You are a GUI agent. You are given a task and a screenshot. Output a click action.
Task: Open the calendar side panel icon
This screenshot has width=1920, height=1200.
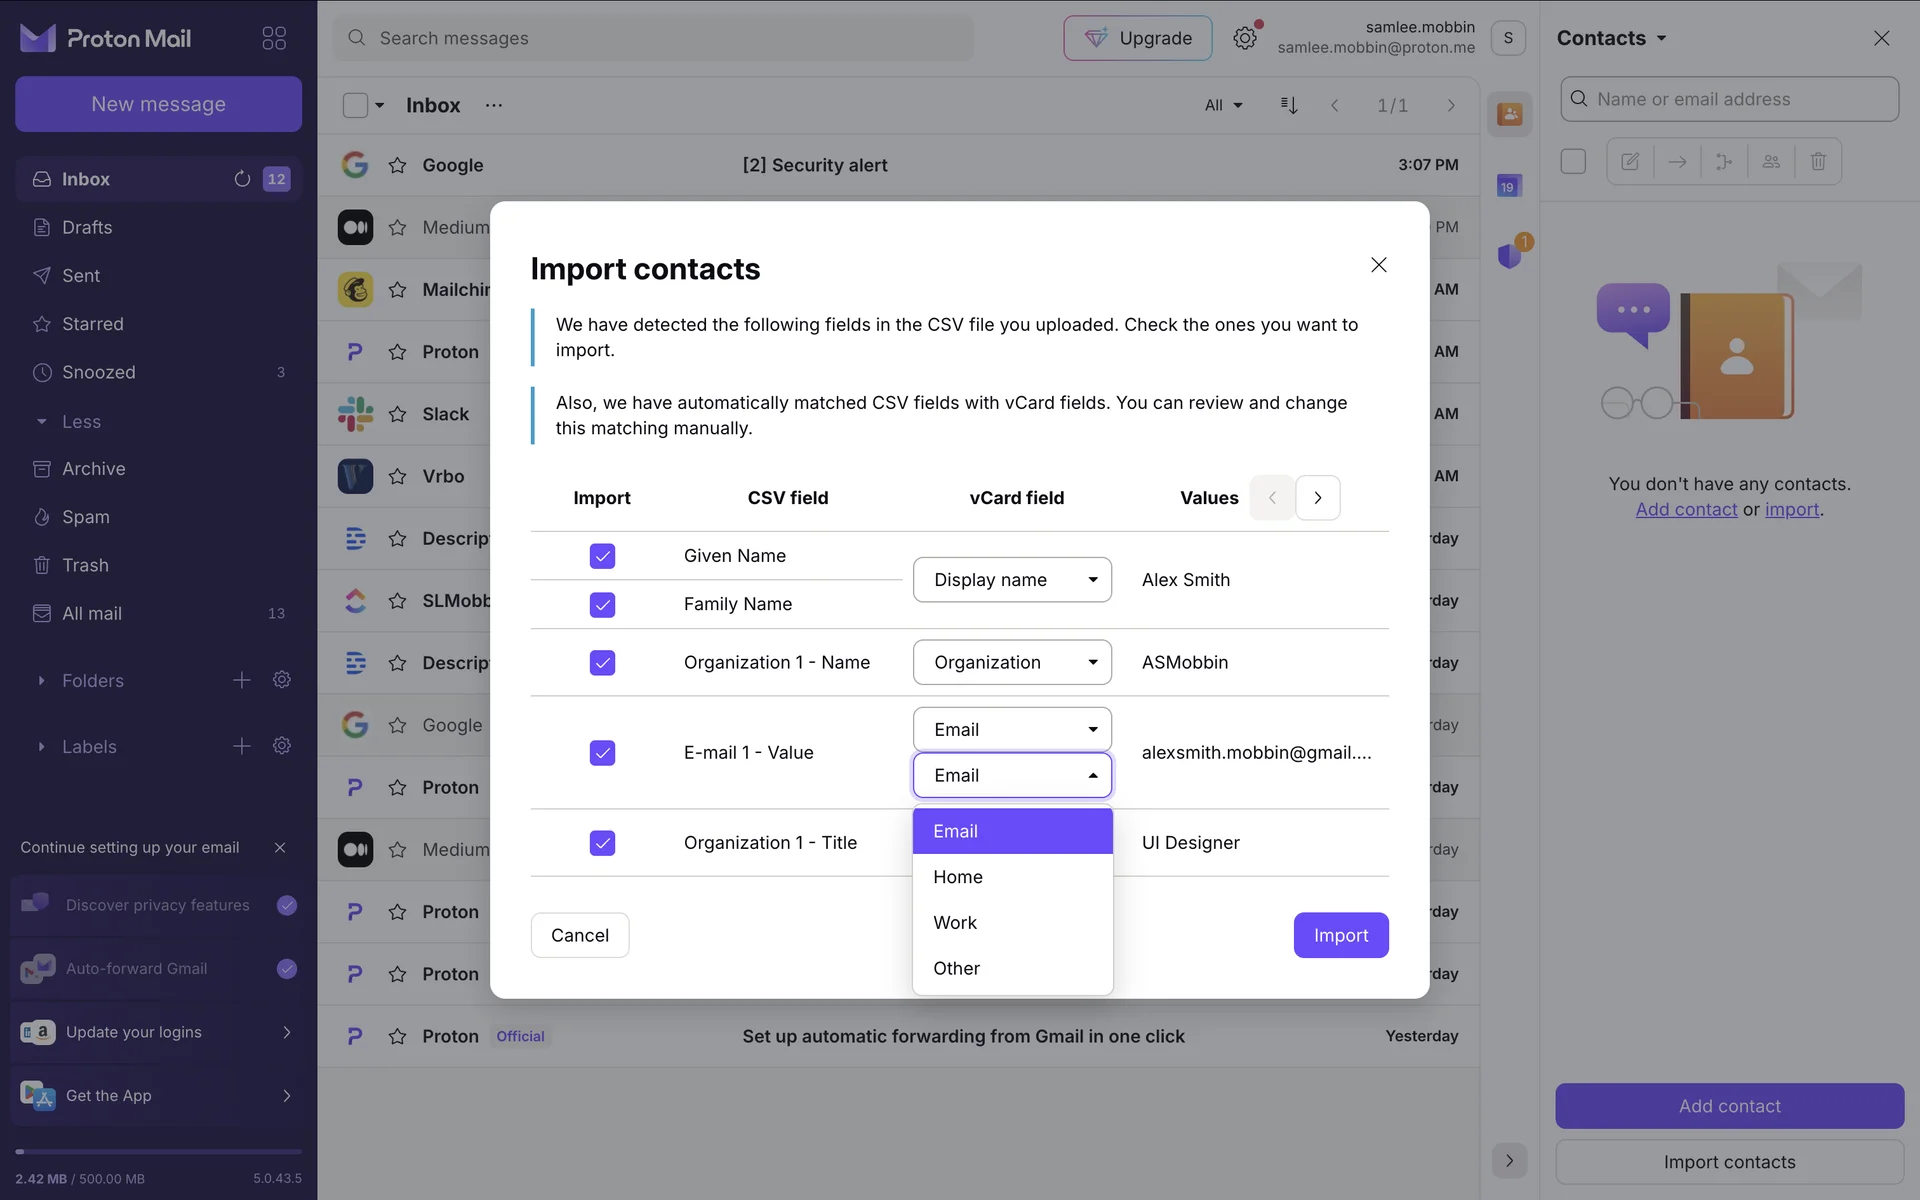click(1508, 186)
